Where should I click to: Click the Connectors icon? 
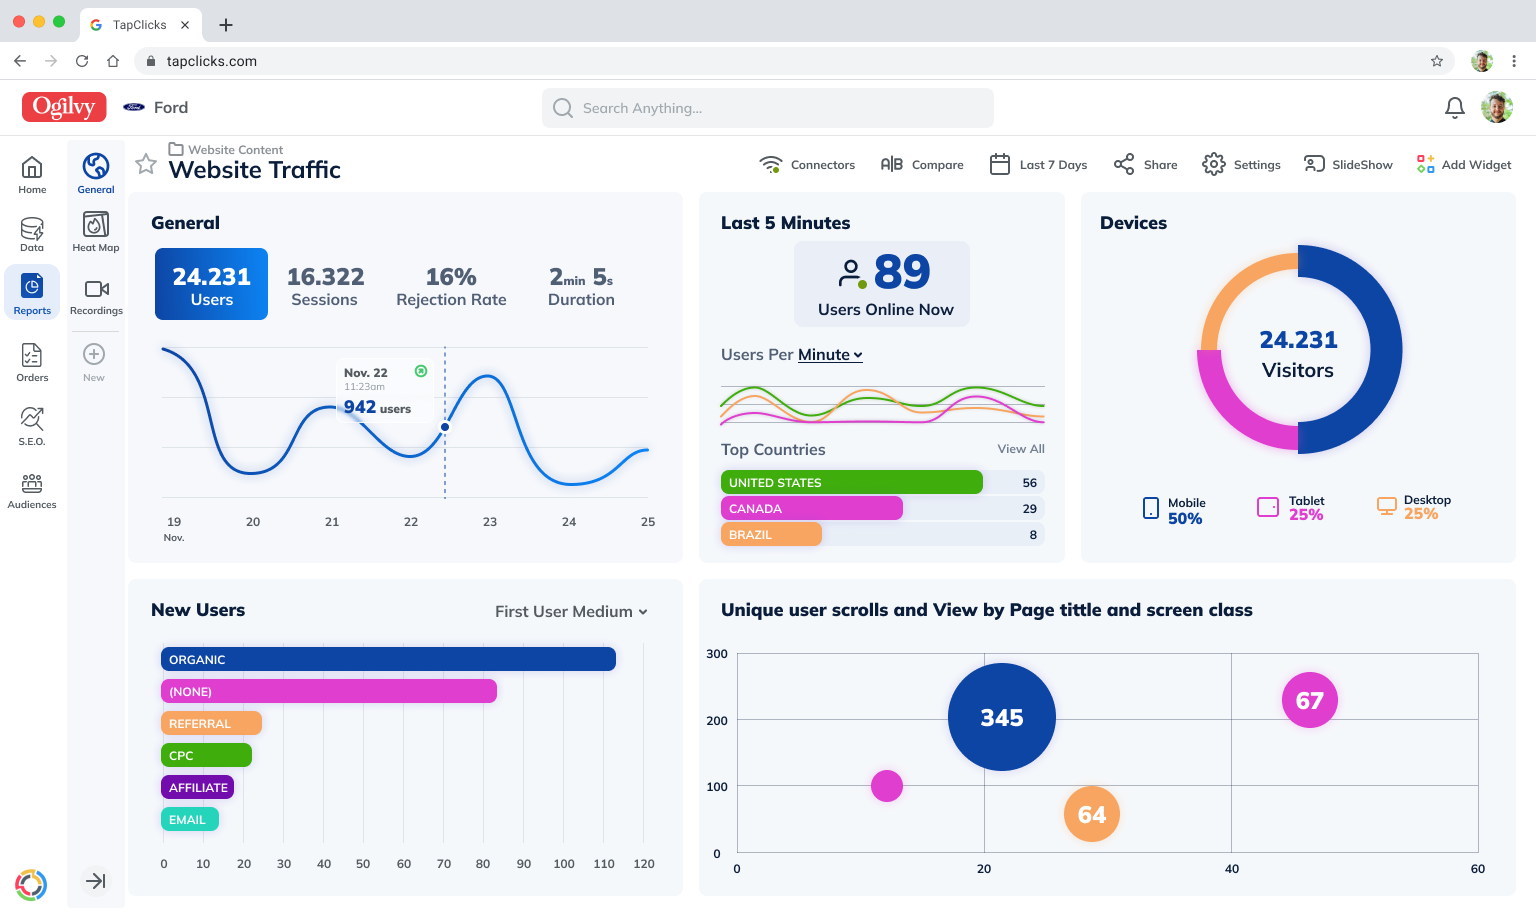(x=770, y=165)
